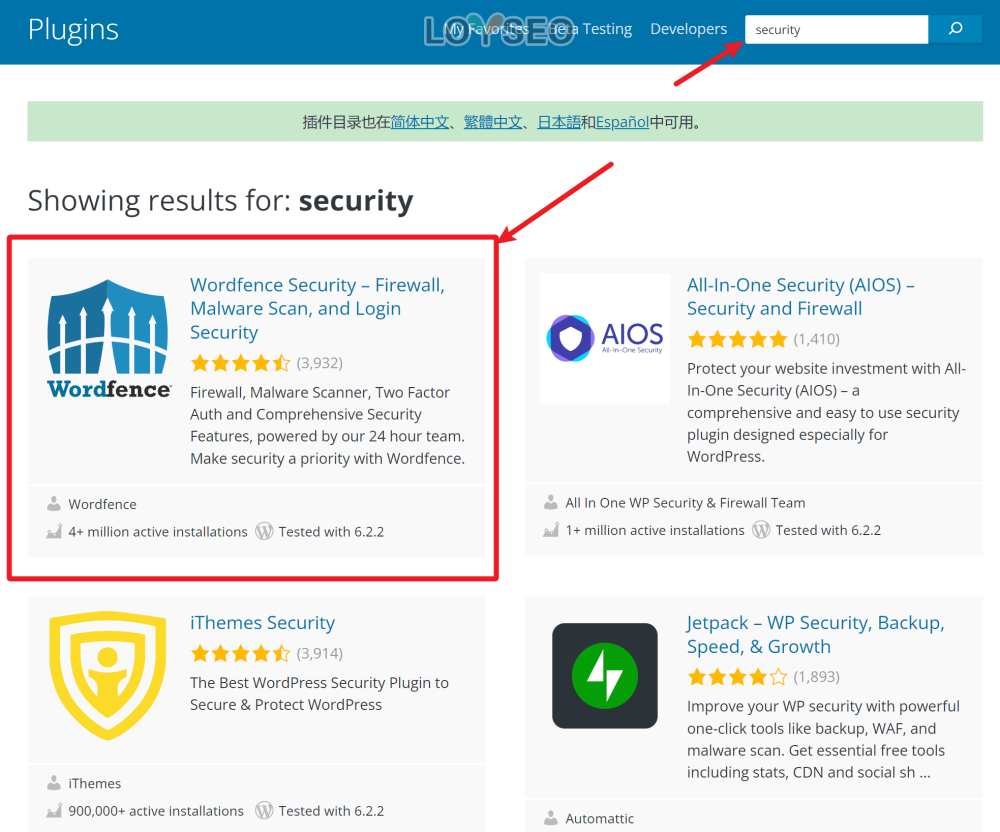Image resolution: width=1000 pixels, height=832 pixels.
Task: Click the installations chart icon beside 1+ million
Action: click(551, 530)
